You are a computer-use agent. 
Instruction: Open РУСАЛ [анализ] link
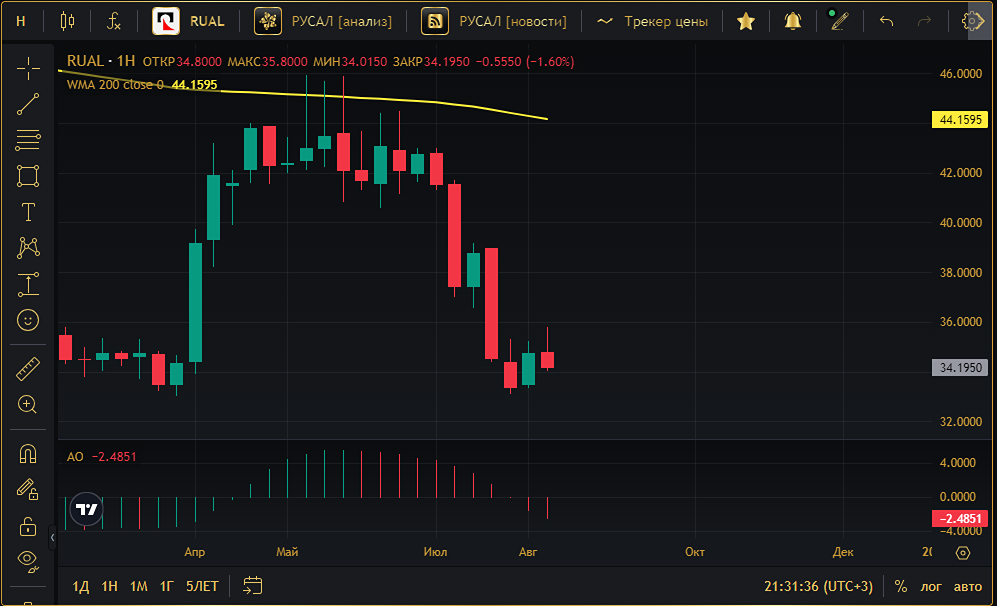click(x=323, y=21)
